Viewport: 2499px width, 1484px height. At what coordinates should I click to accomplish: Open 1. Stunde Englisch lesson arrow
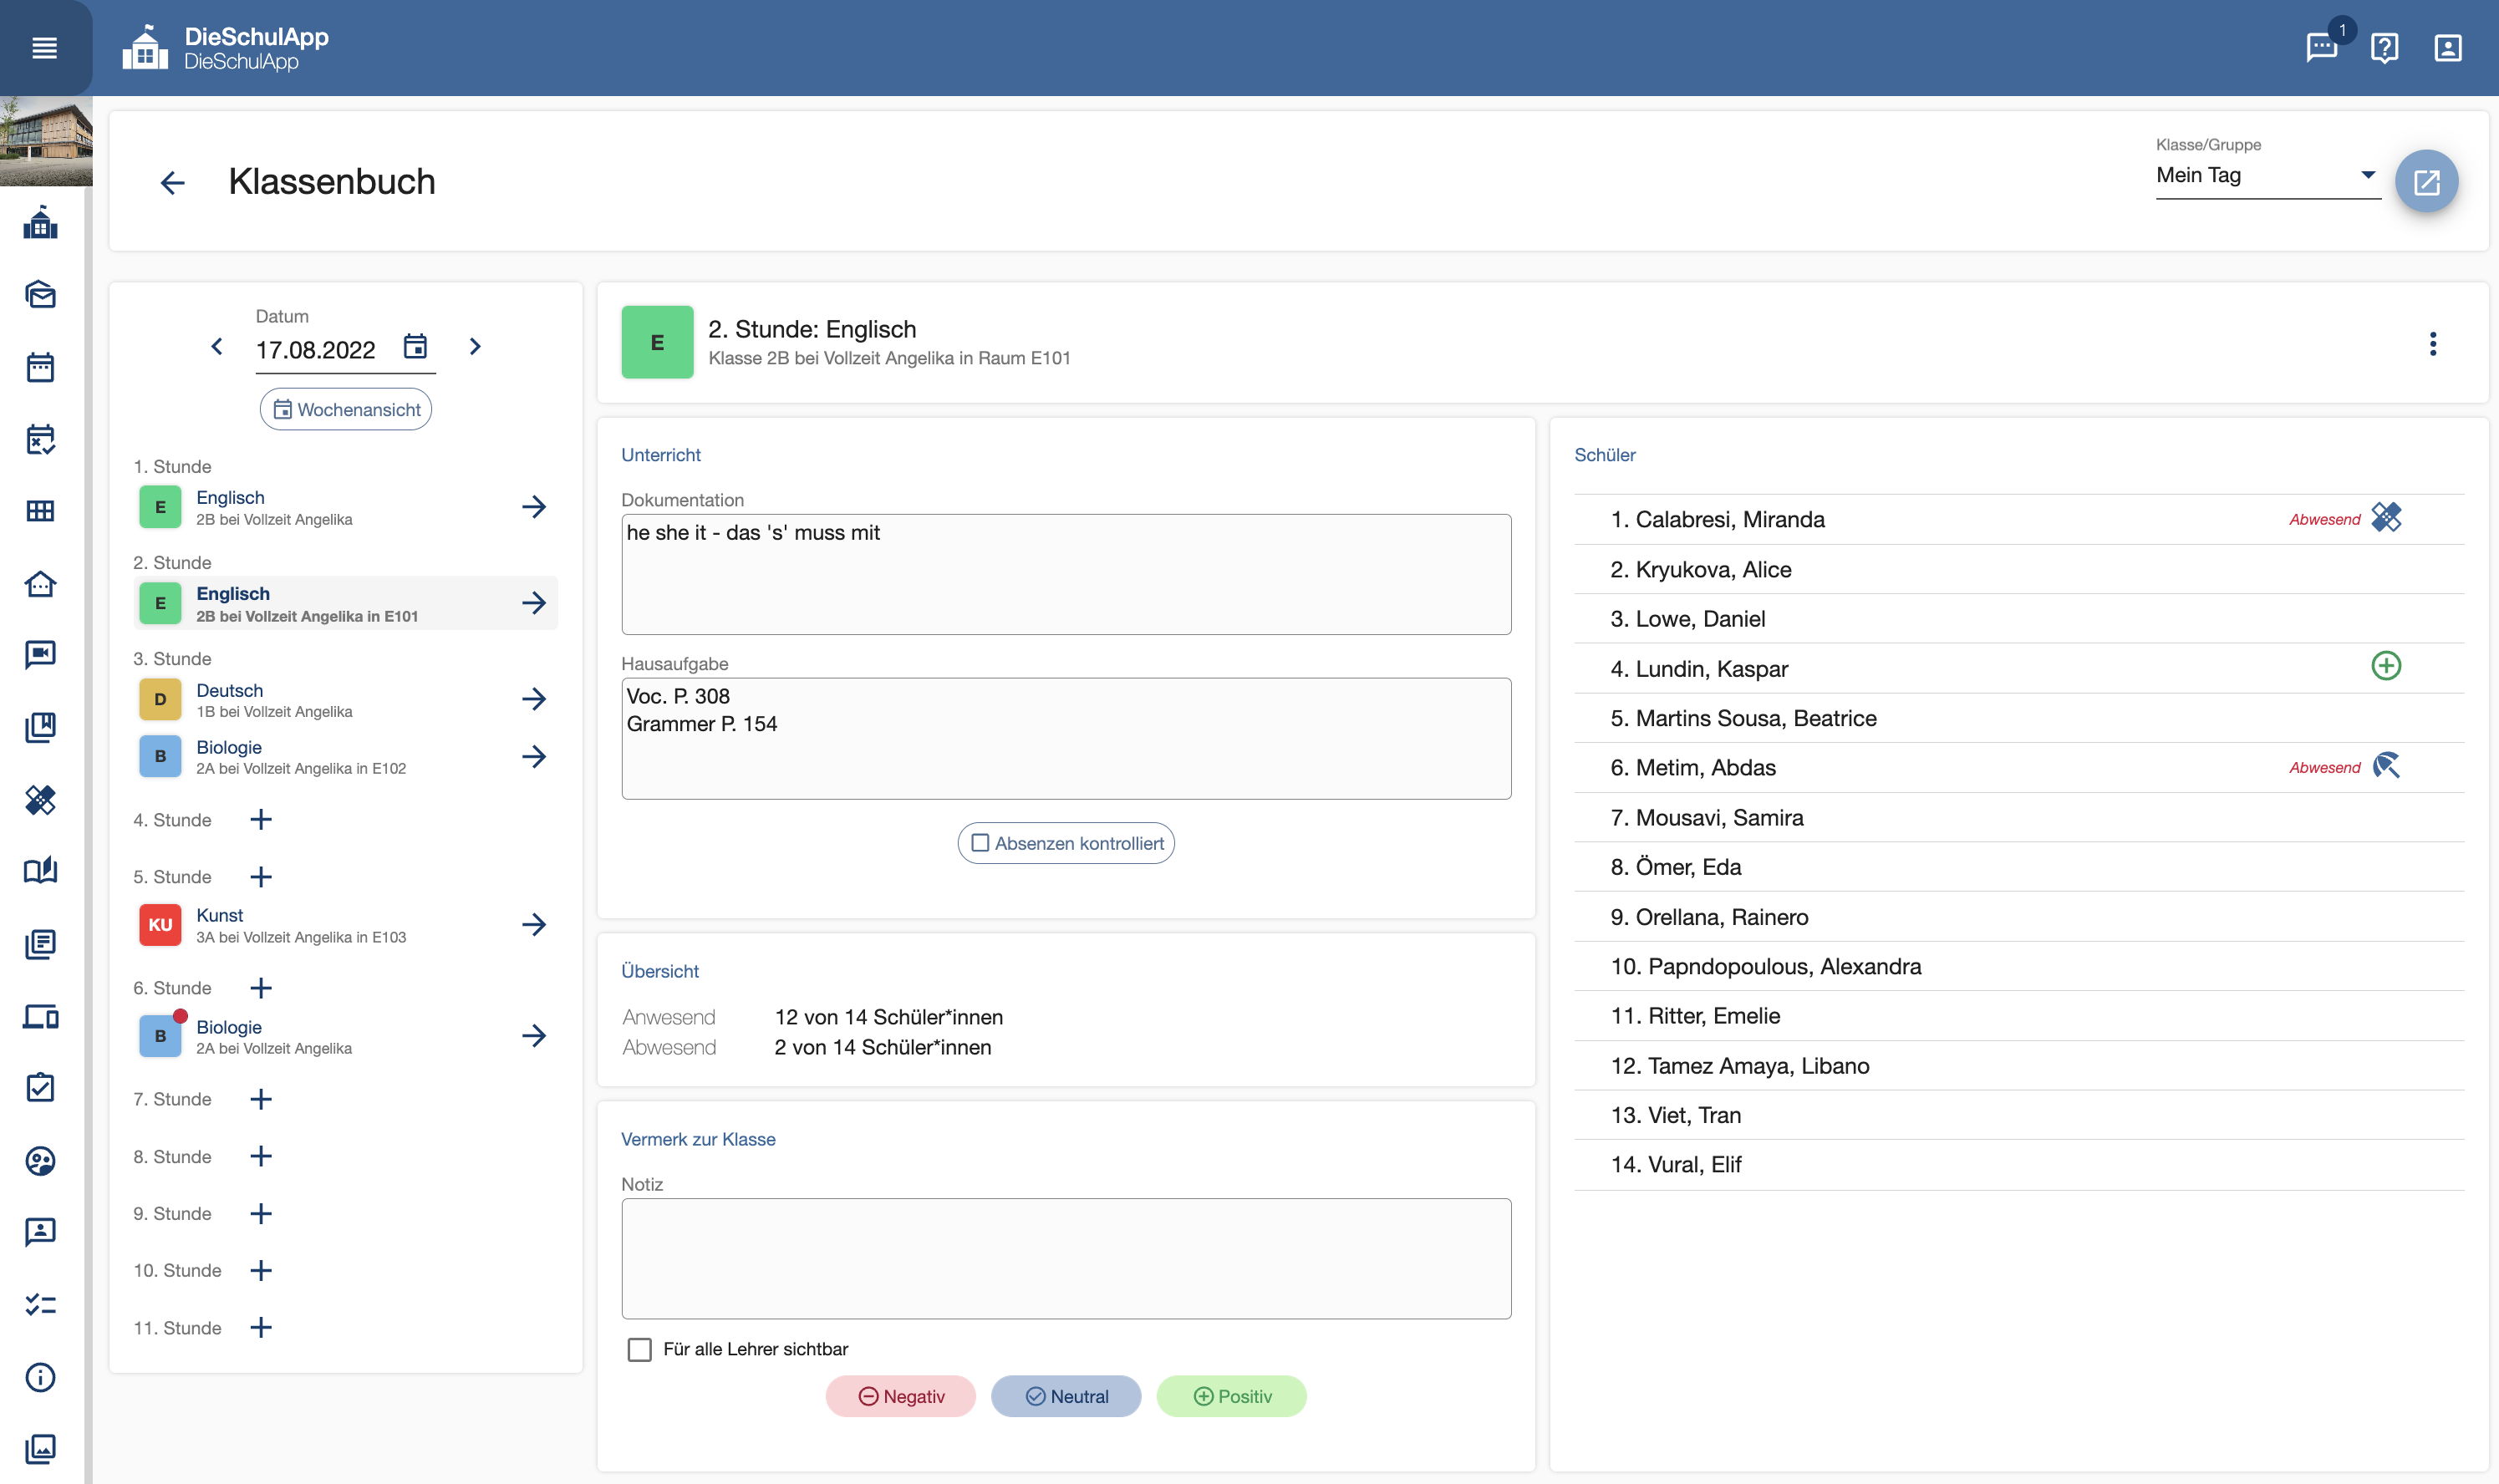point(534,507)
